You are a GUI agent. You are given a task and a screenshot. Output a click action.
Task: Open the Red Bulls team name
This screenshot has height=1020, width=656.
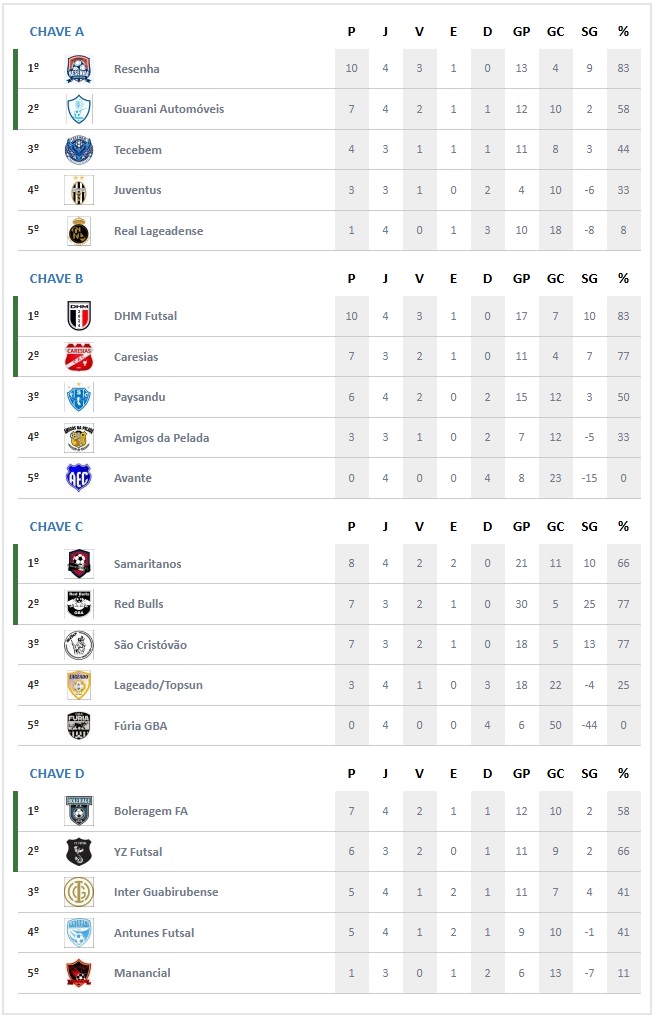pyautogui.click(x=138, y=604)
